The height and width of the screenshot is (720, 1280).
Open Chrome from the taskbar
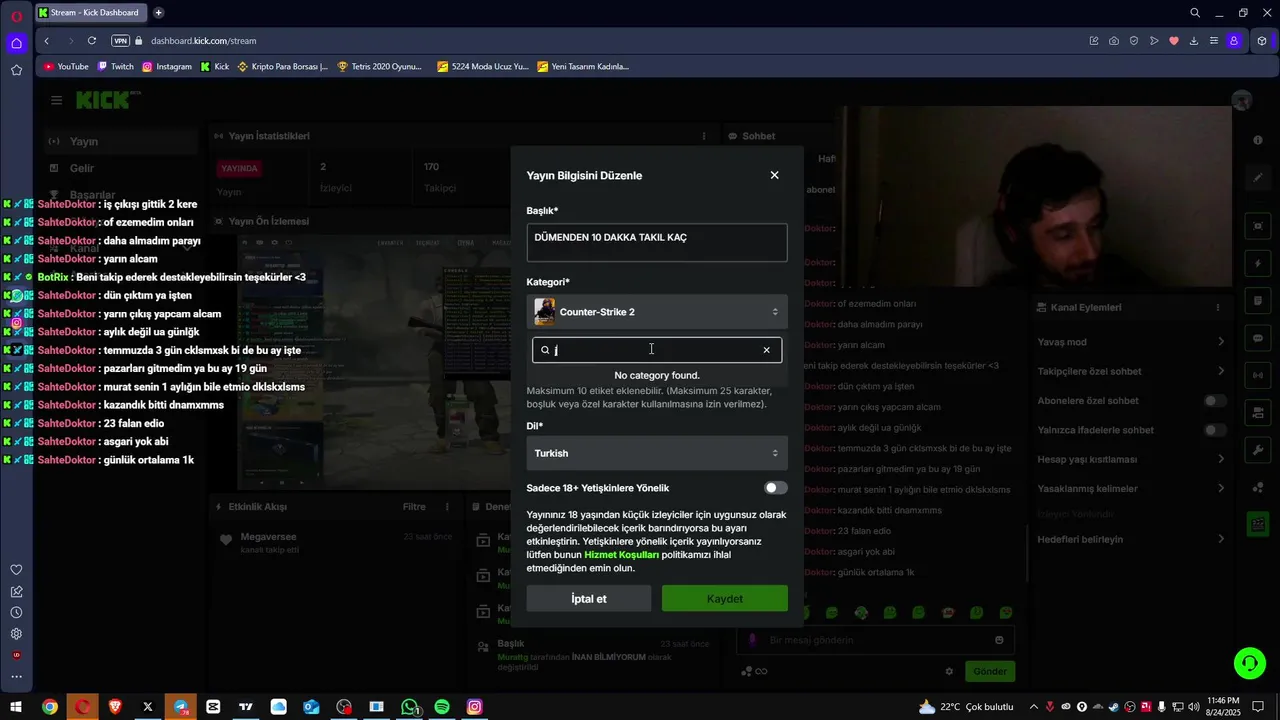(50, 707)
